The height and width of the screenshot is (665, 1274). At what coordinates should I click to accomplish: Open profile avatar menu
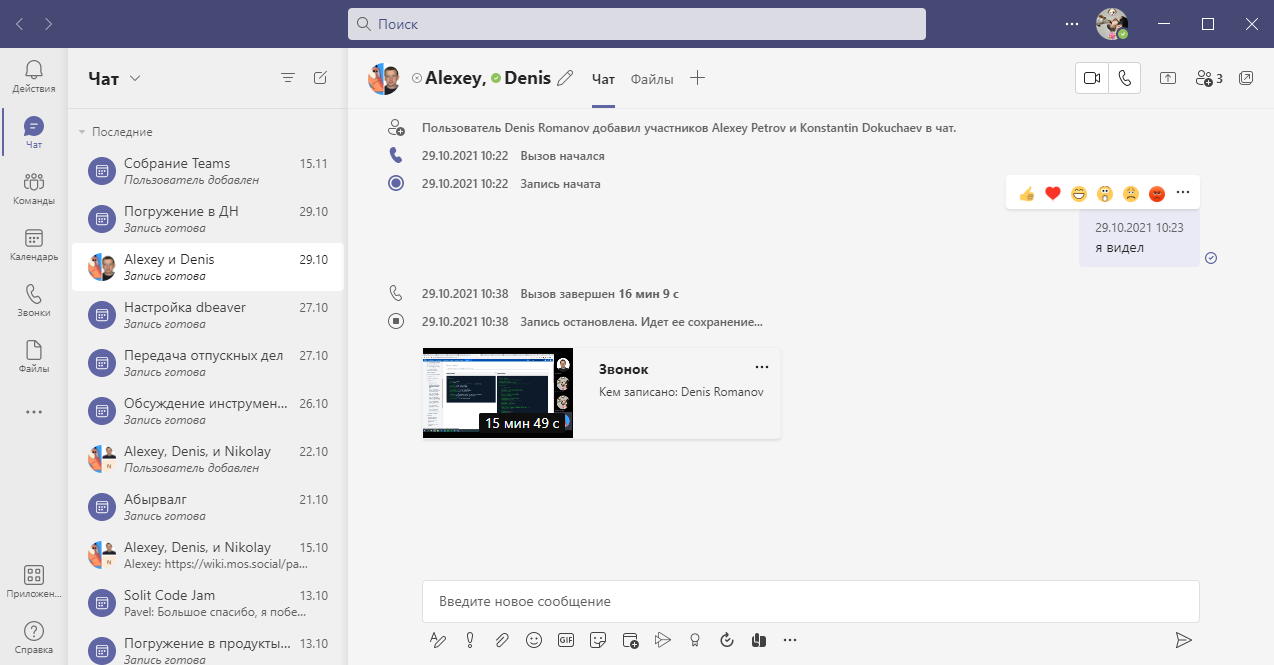[x=1111, y=24]
